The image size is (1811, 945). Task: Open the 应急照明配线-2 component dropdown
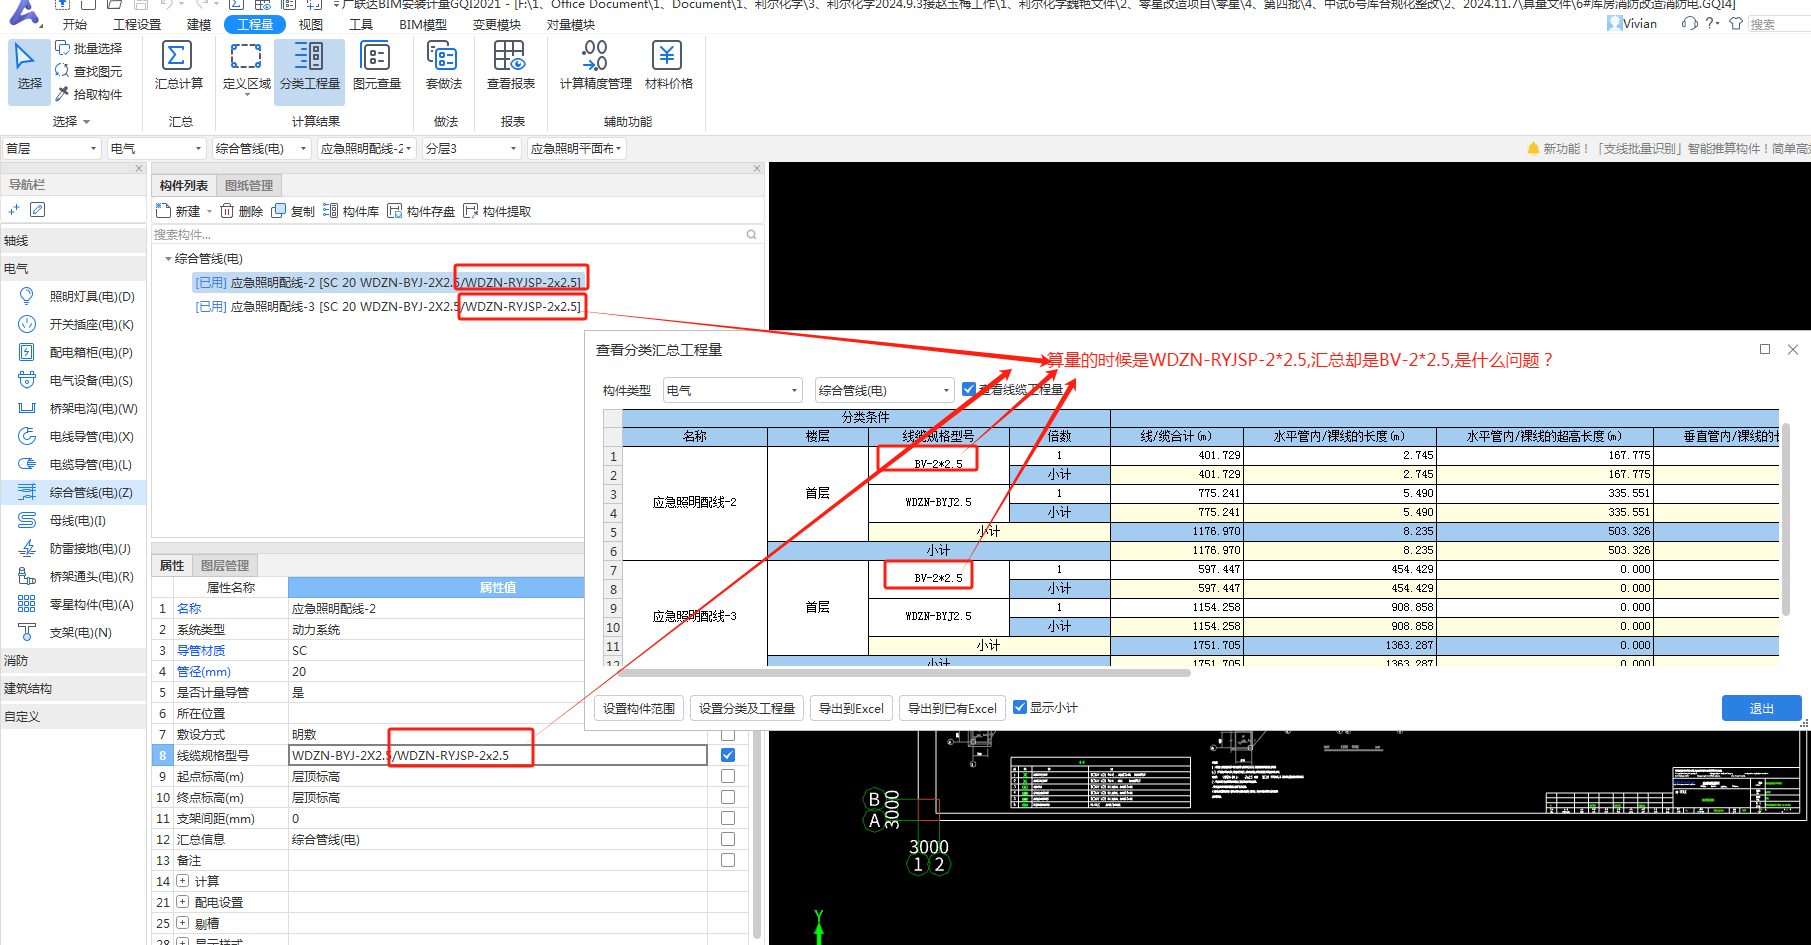point(366,148)
